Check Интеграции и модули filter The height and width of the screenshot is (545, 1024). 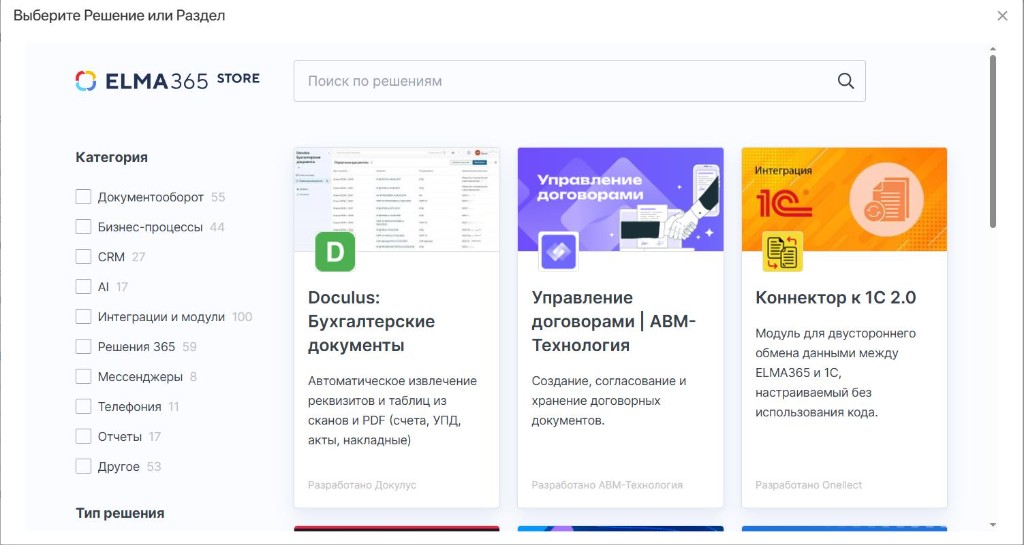pyautogui.click(x=83, y=317)
